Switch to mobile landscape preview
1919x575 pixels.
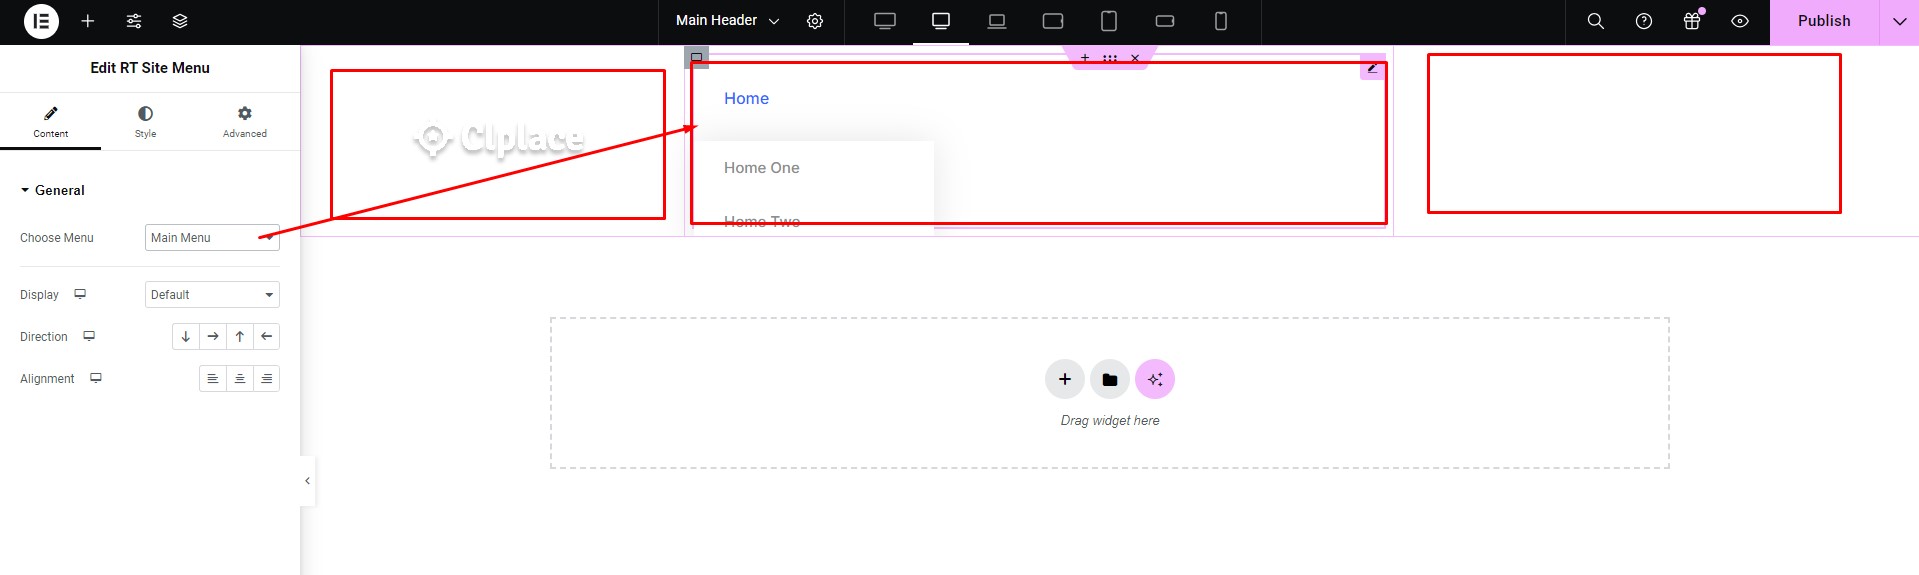tap(1165, 21)
